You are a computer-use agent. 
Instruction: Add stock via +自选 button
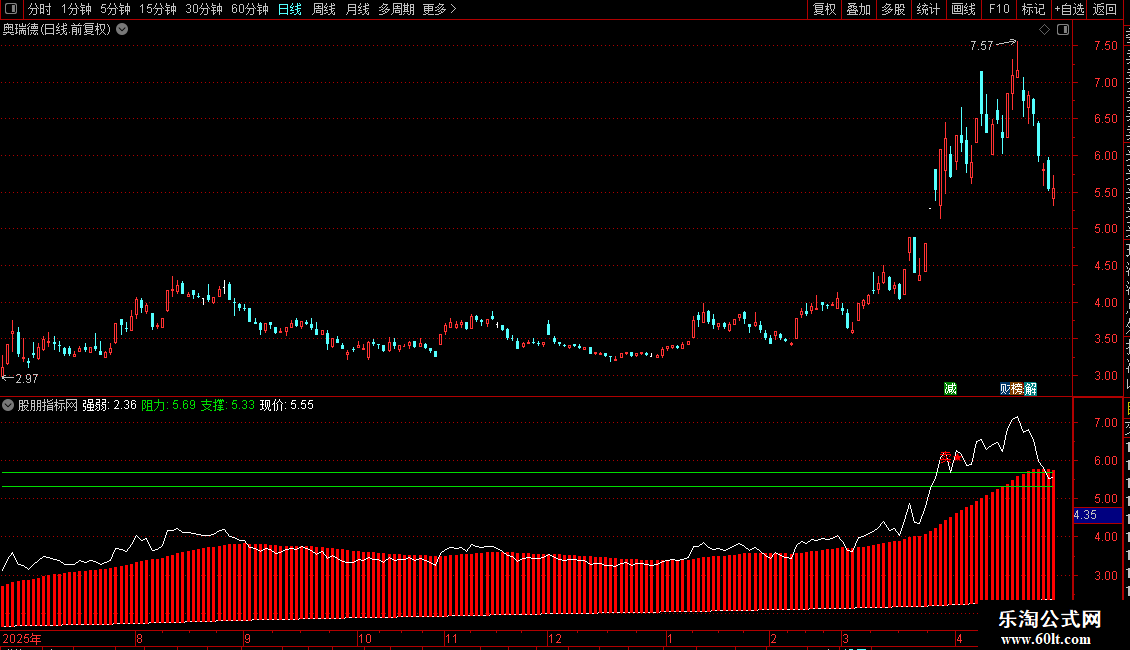tap(1069, 9)
